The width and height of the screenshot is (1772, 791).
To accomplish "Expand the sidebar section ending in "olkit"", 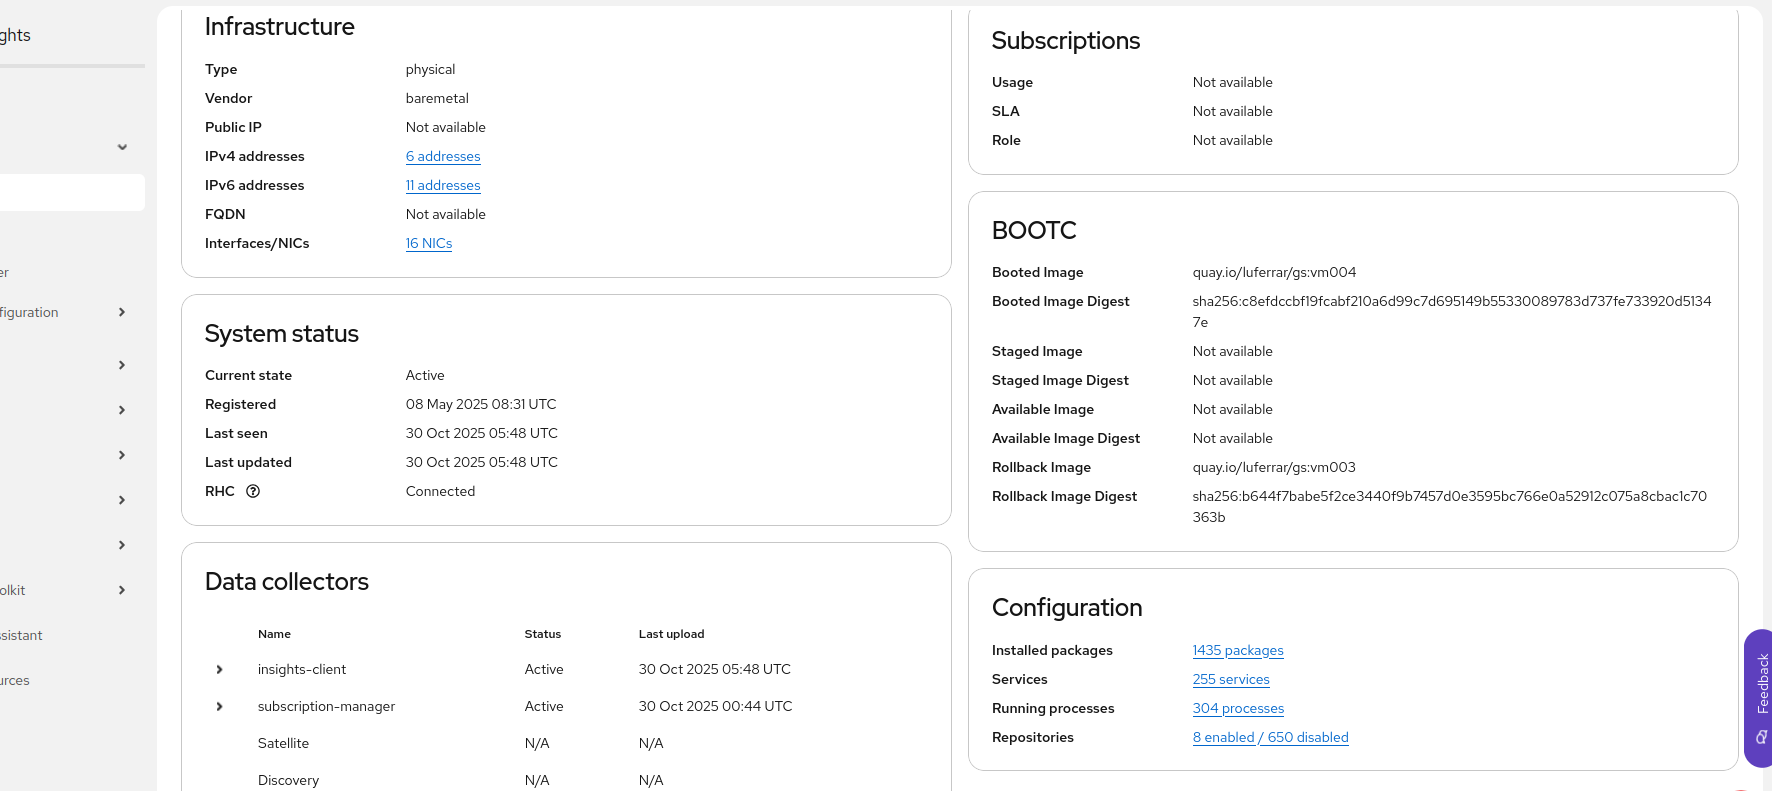I will coord(122,590).
